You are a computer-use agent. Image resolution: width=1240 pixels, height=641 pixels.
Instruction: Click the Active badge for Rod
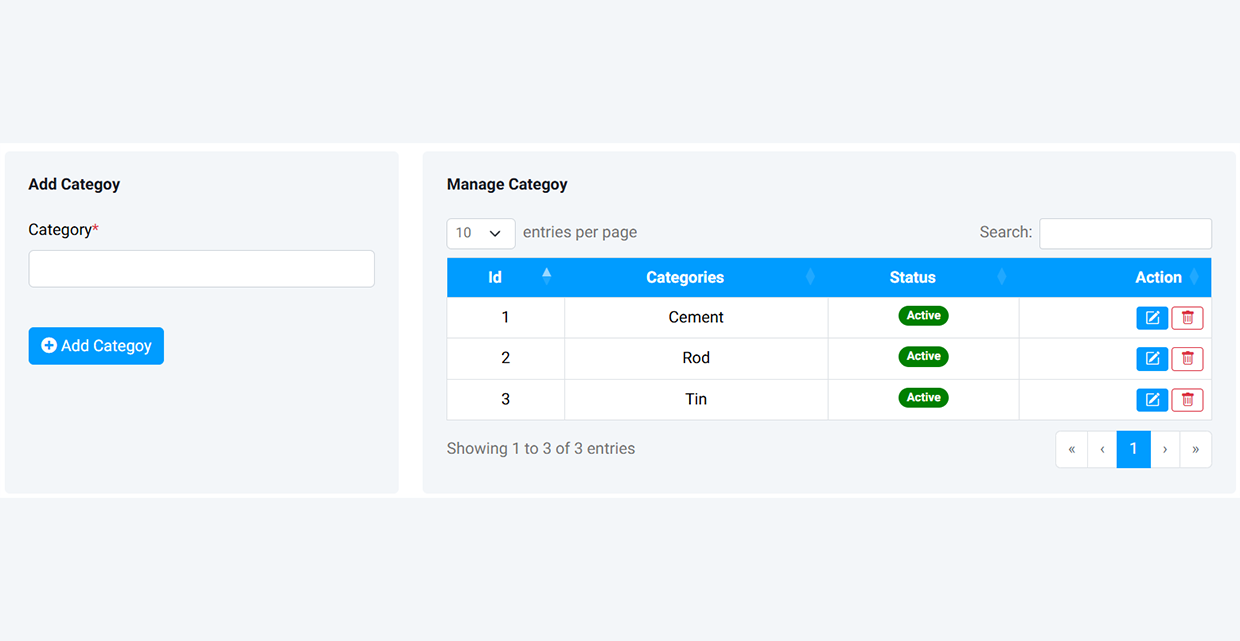pos(923,356)
